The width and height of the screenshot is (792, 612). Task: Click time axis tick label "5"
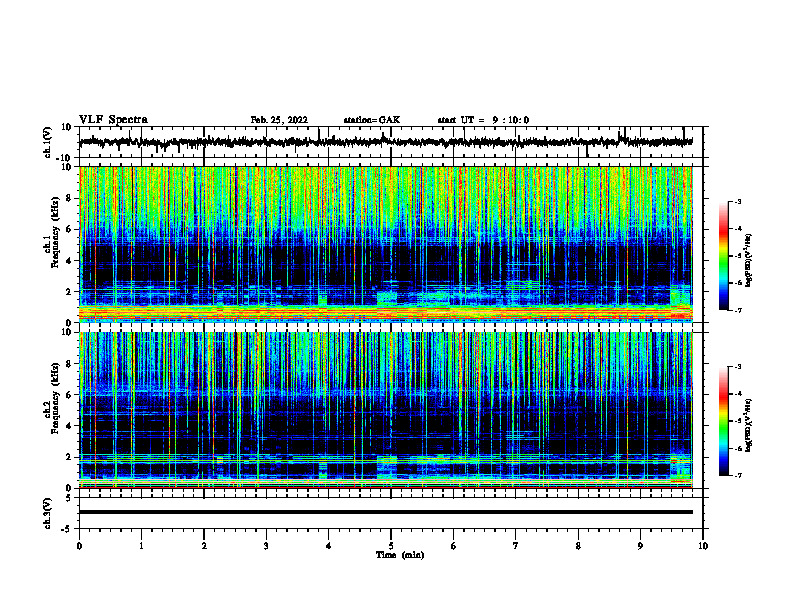pos(391,546)
